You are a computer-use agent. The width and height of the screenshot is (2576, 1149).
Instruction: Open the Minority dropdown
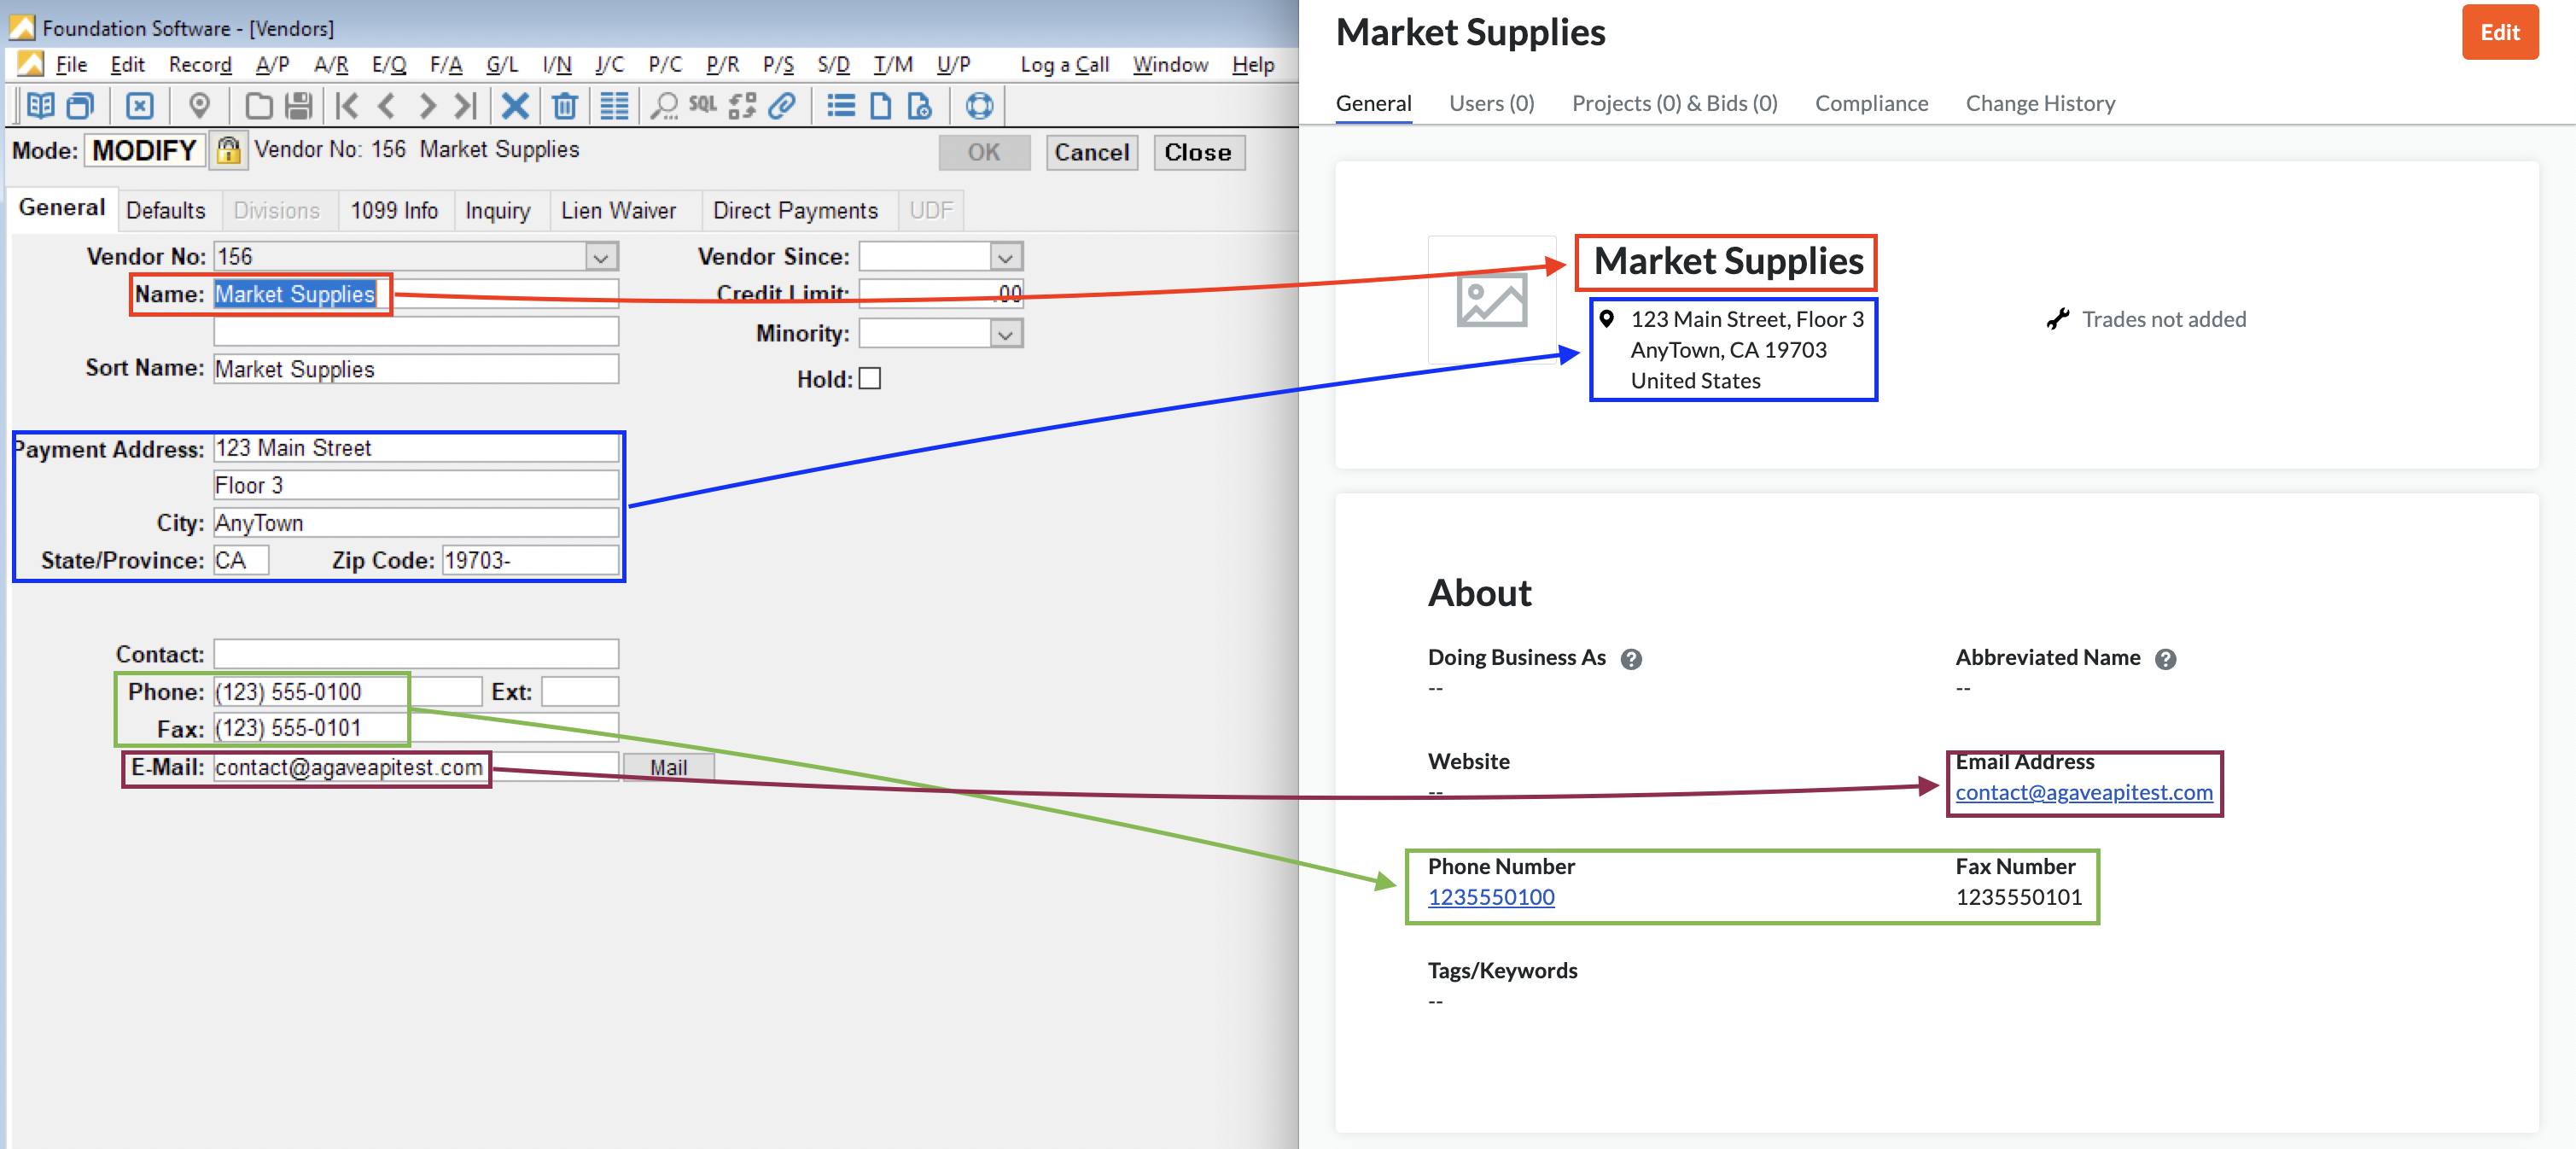click(x=1006, y=334)
